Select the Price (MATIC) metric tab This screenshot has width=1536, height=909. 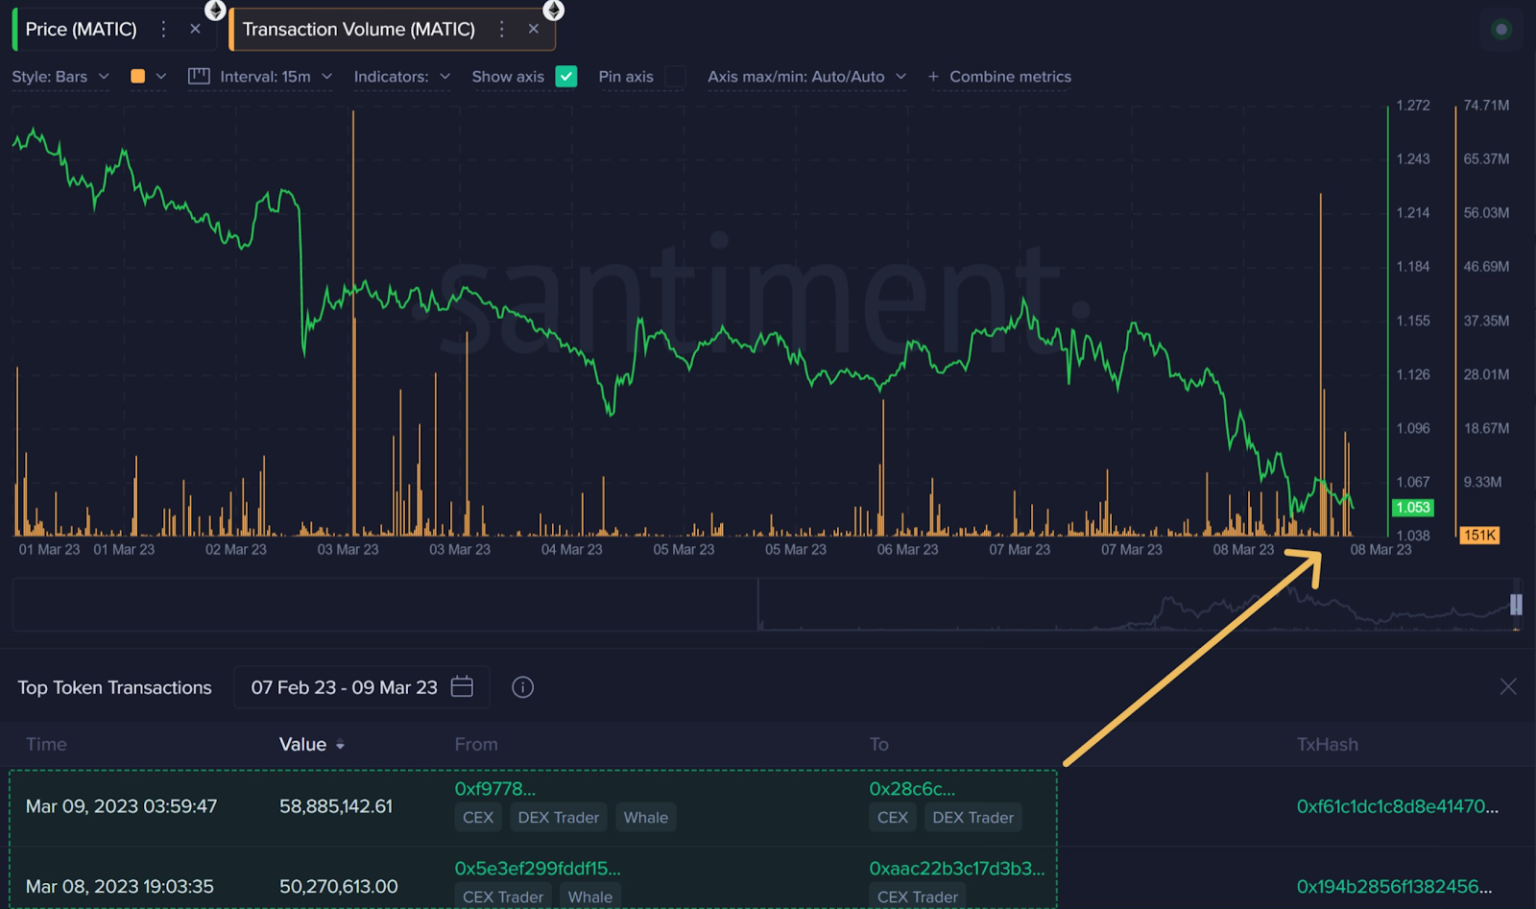pyautogui.click(x=81, y=29)
